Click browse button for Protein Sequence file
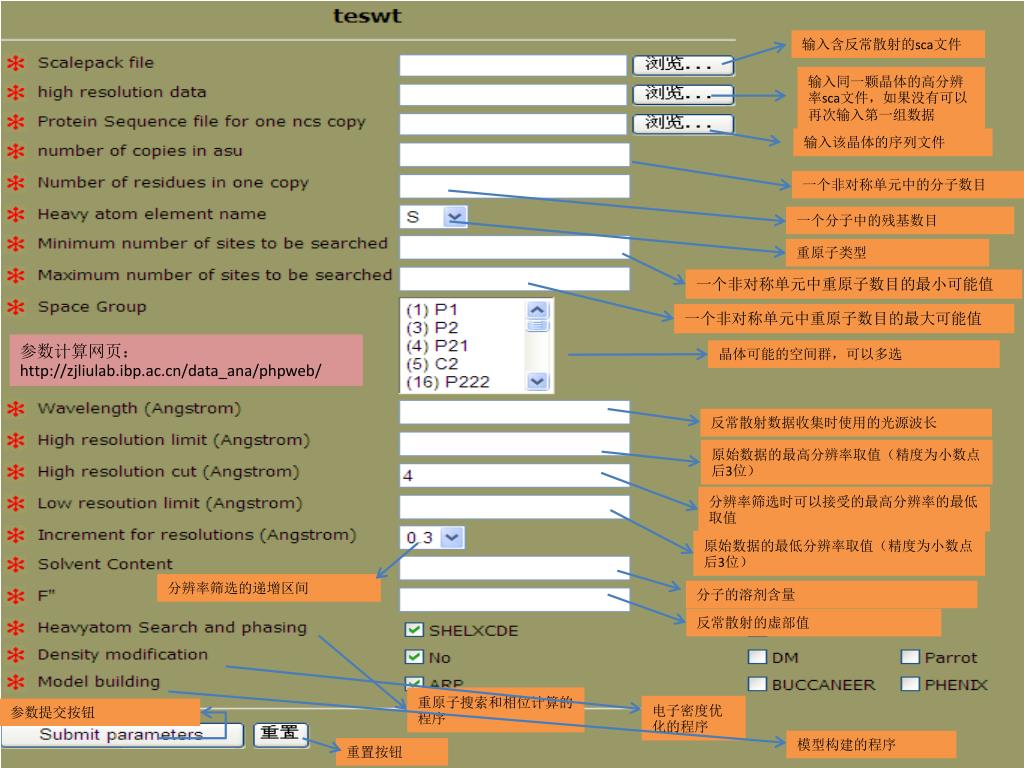The image size is (1024, 768). coord(683,123)
